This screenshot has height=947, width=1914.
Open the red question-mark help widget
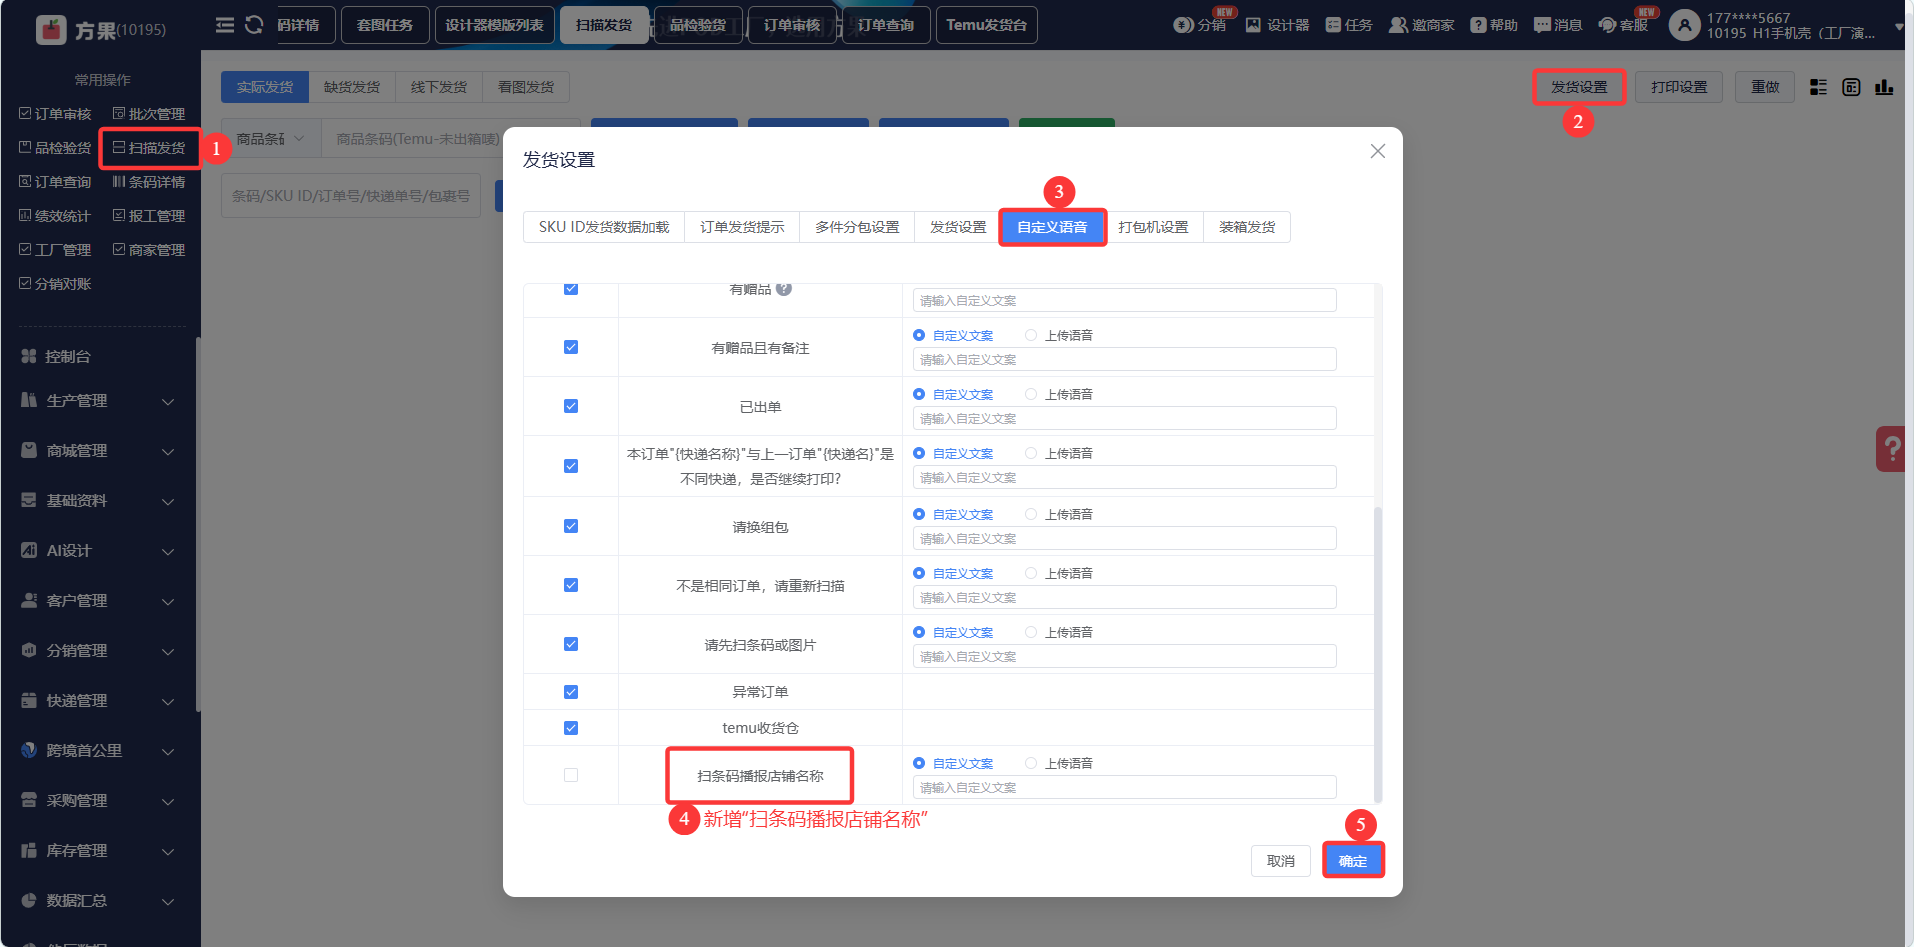point(1892,449)
